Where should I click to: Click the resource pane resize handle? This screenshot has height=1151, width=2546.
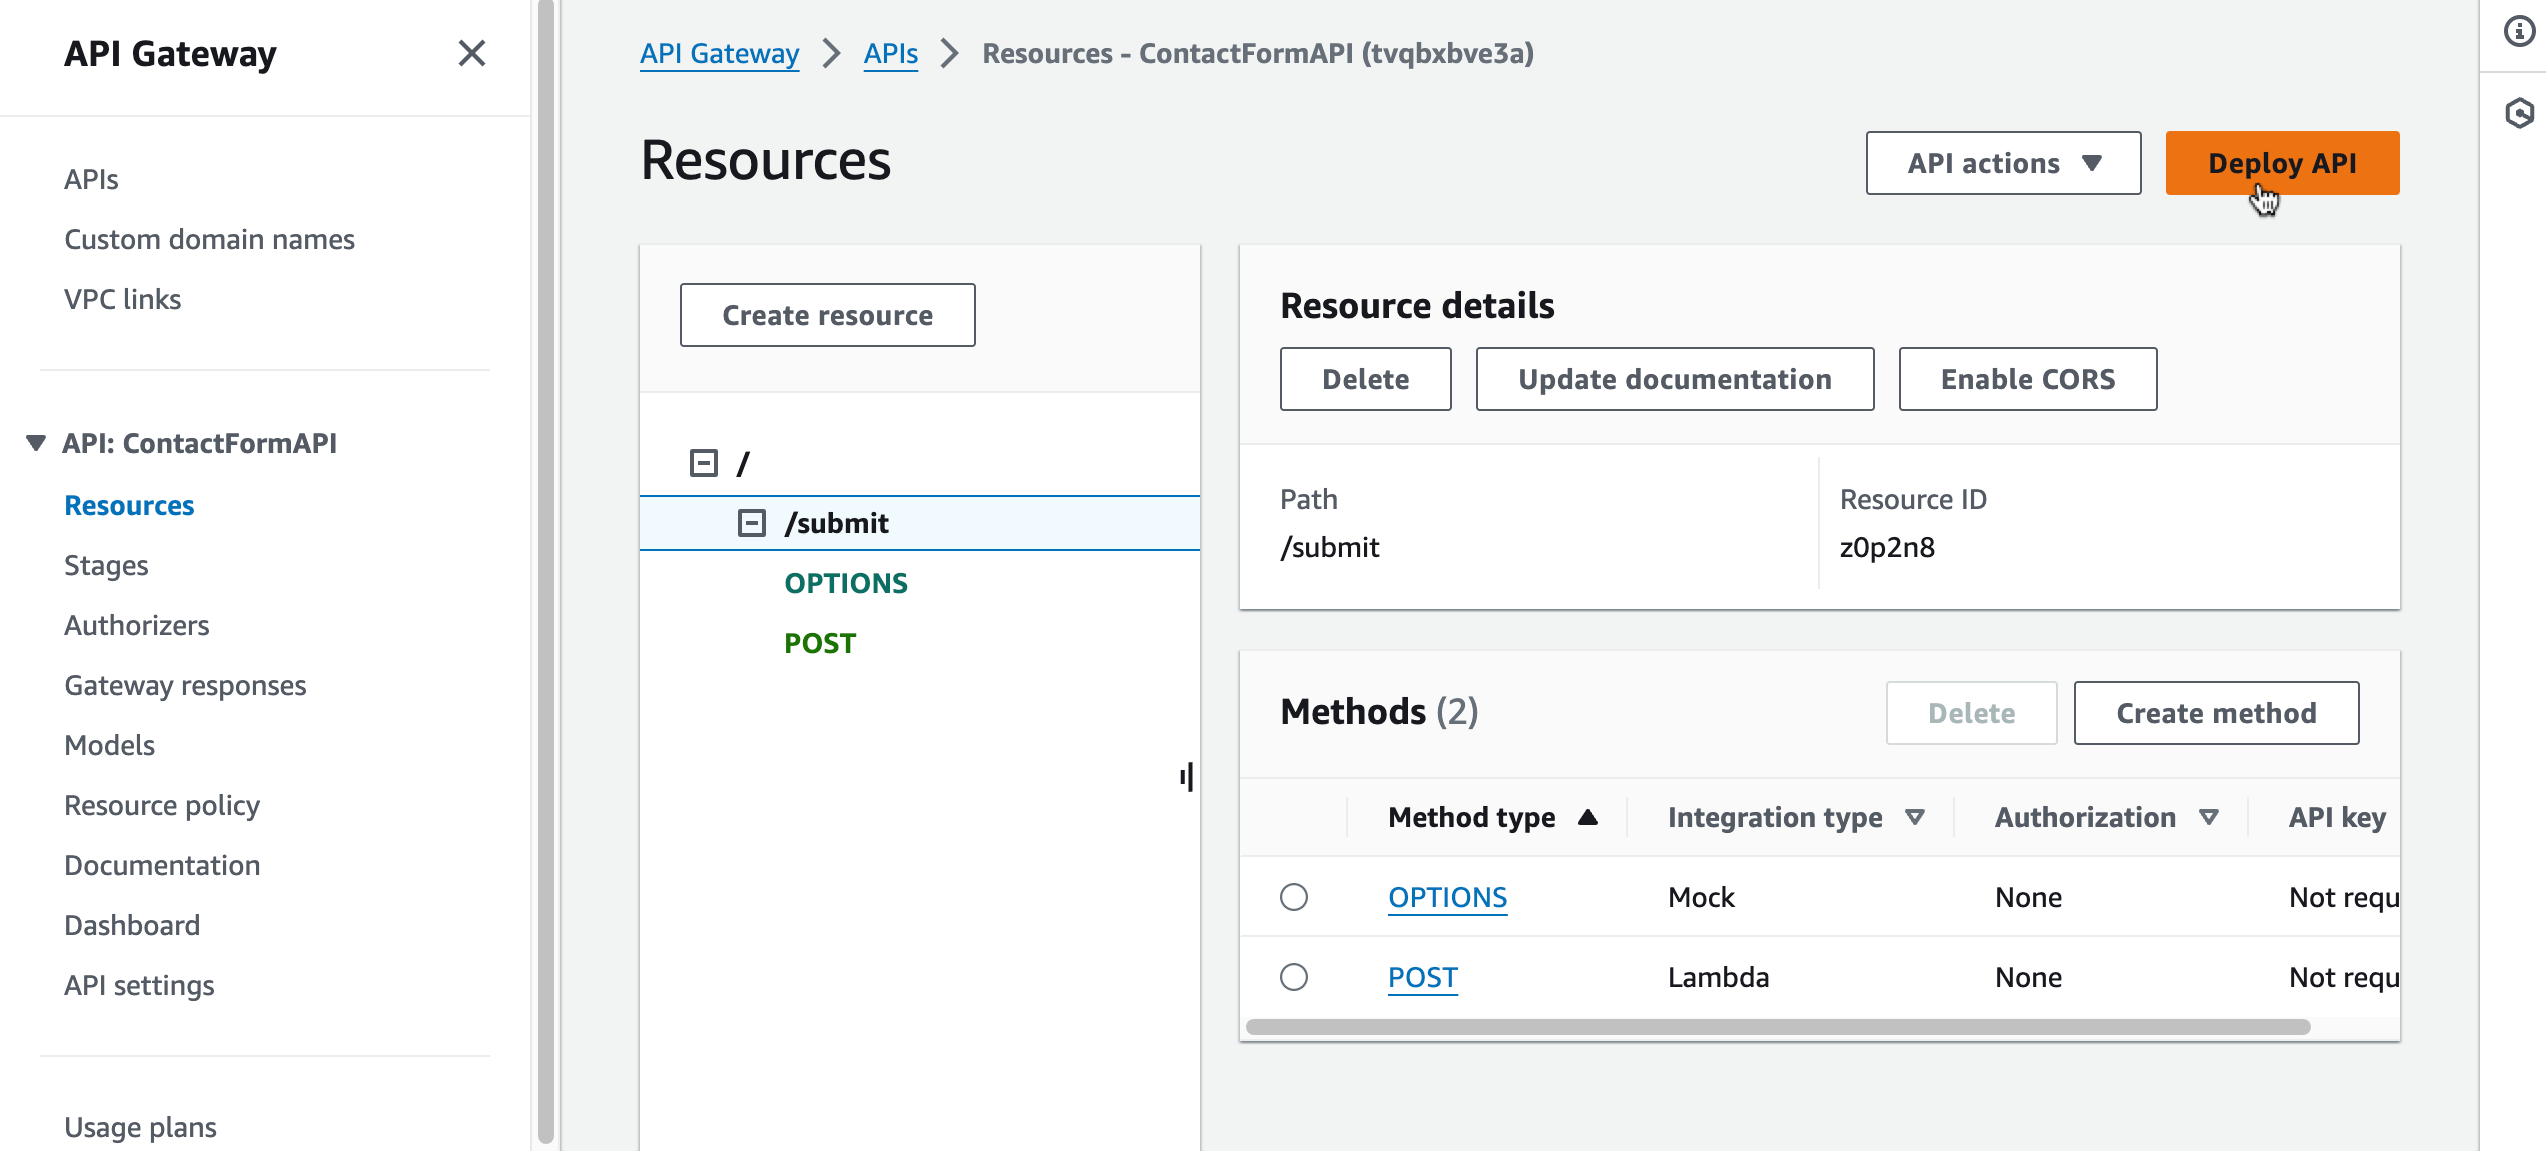(x=1187, y=777)
